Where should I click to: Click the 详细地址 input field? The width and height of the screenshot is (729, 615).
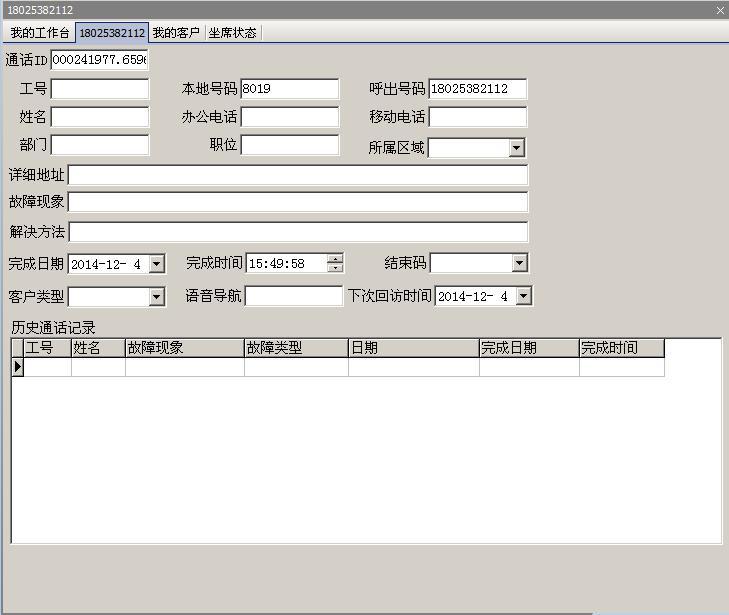(297, 176)
